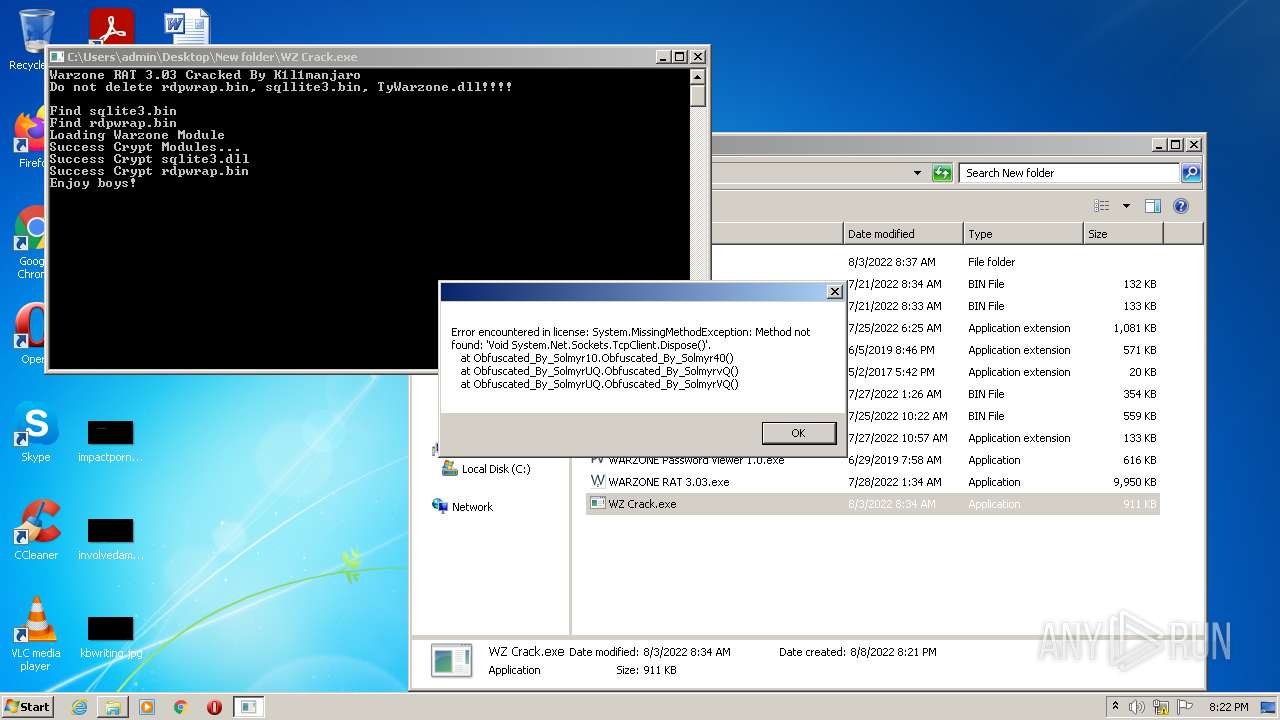Select Local Disk (C:) in navigation pane
1280x720 pixels.
coord(486,469)
